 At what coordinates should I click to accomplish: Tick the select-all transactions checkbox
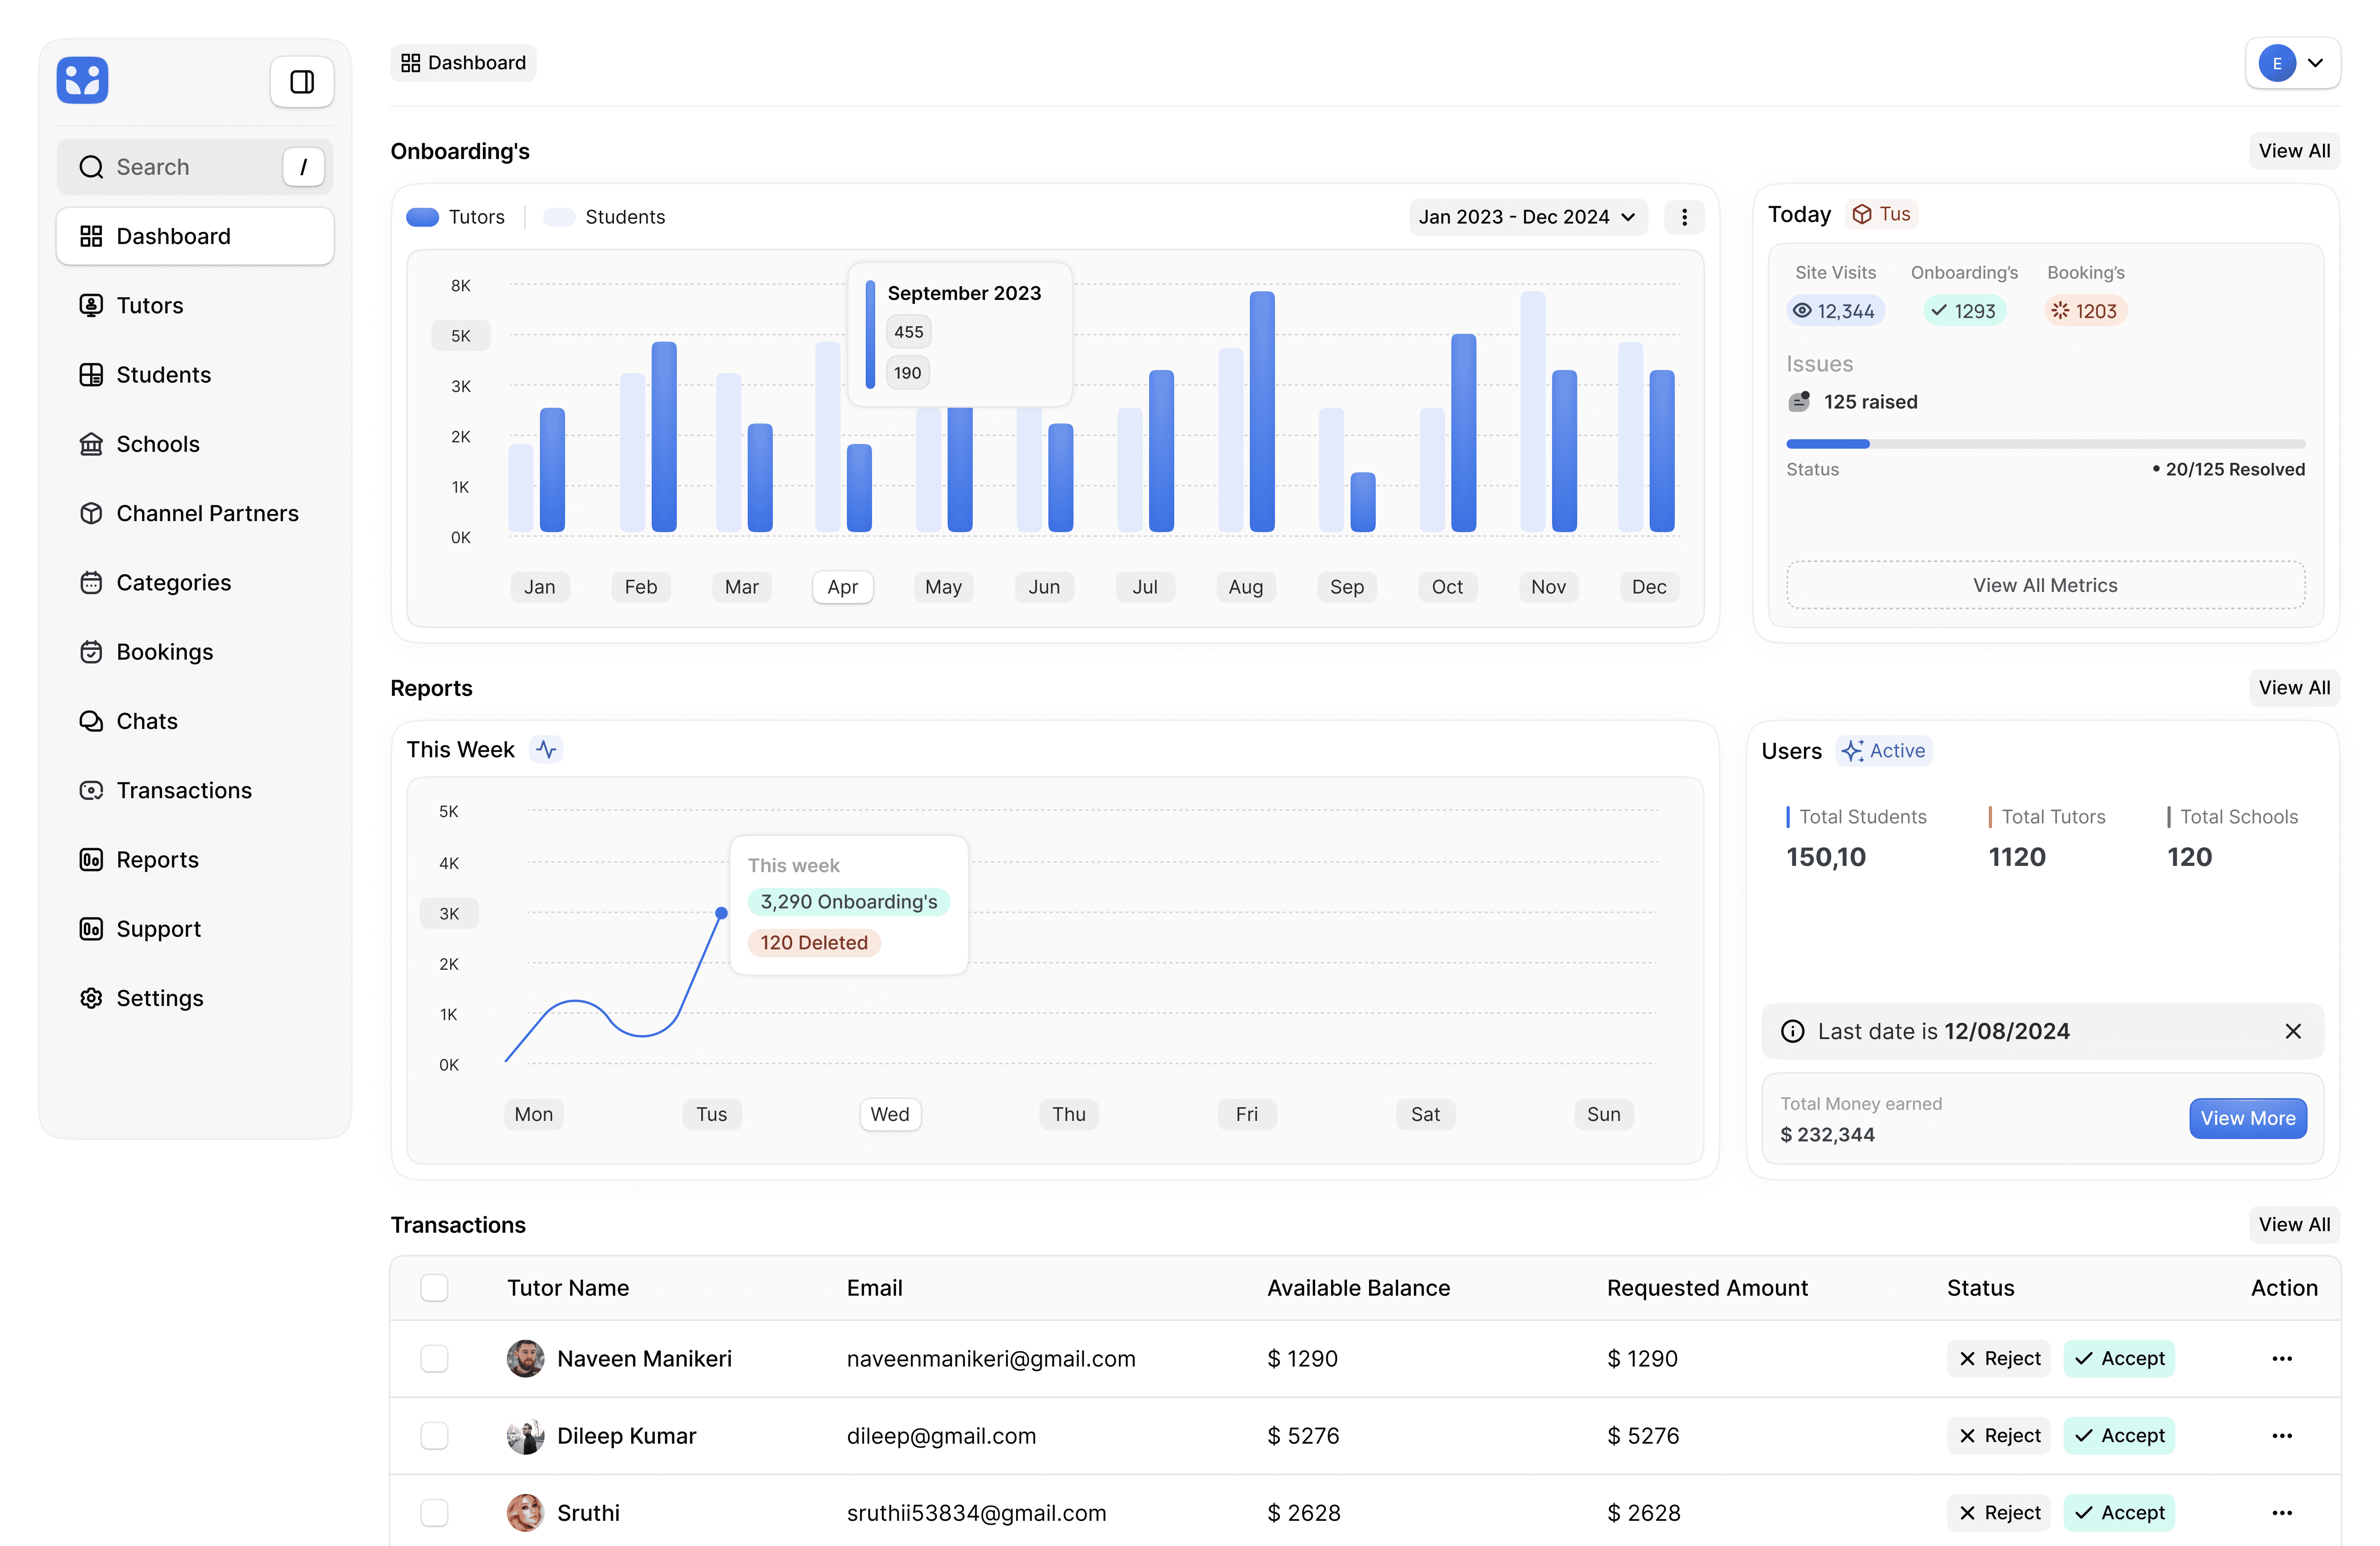434,1288
